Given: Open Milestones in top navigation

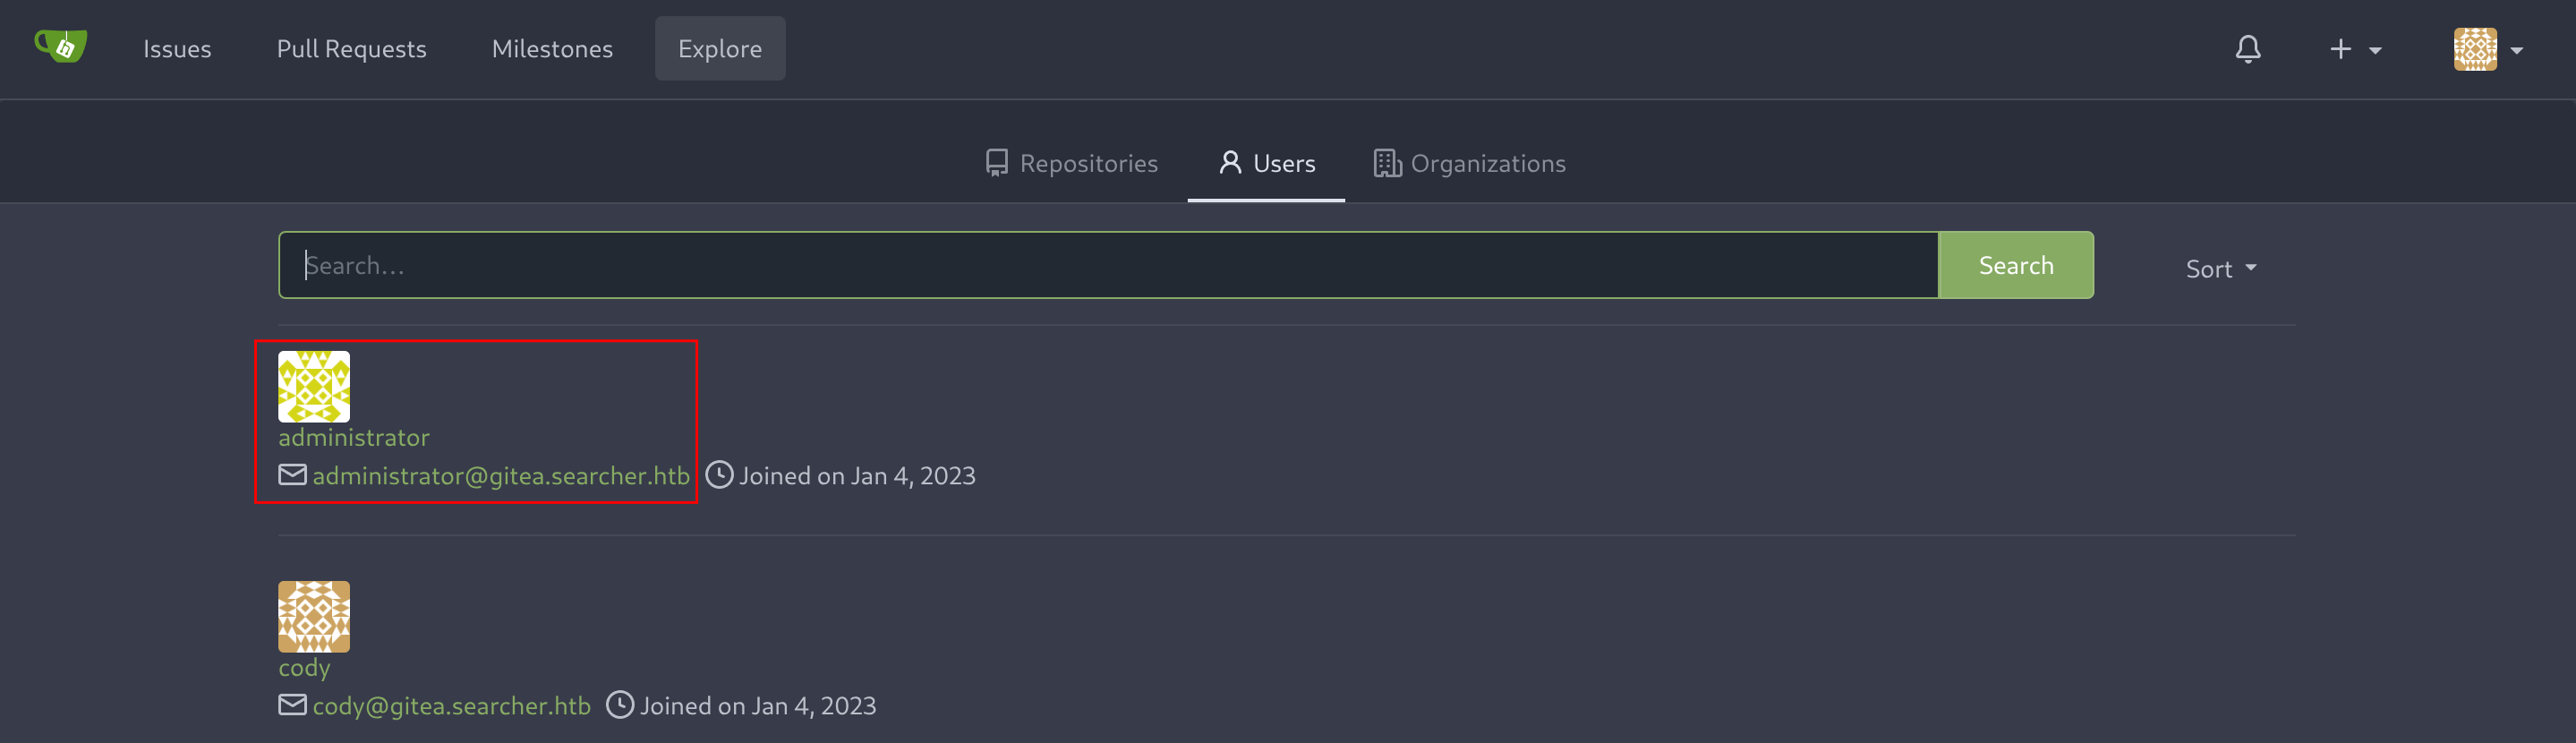Looking at the screenshot, I should pos(552,49).
